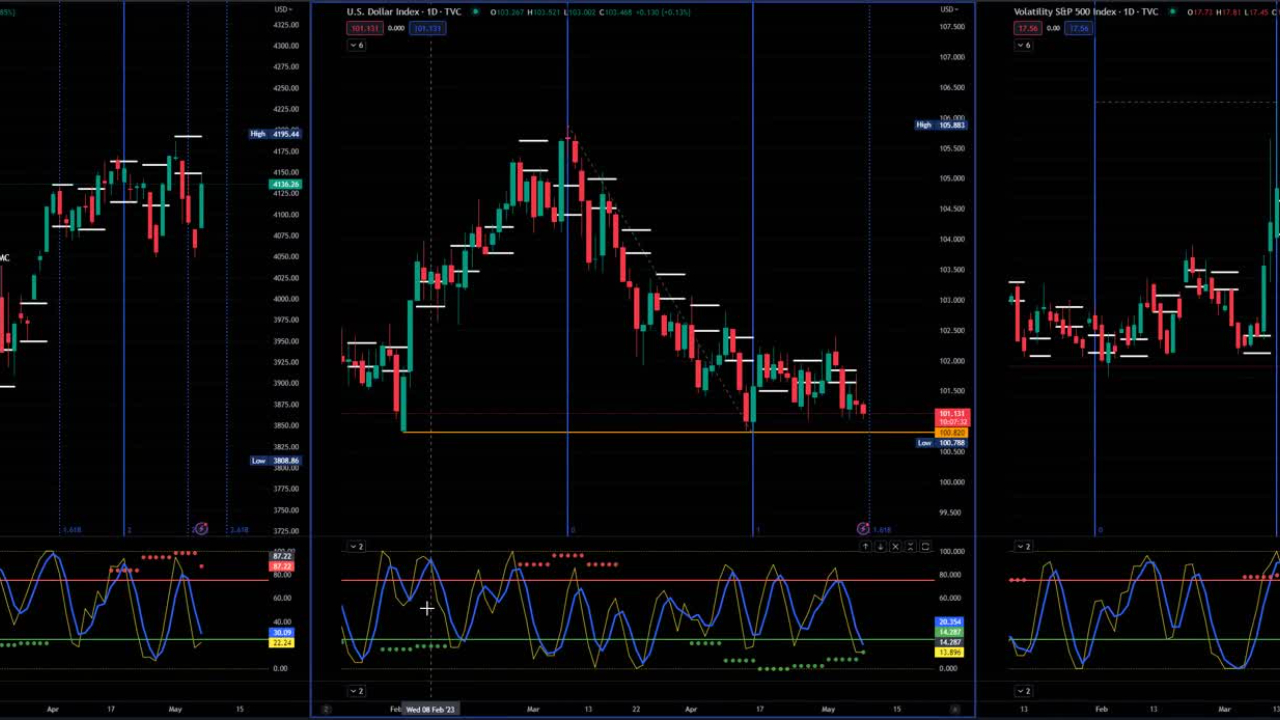This screenshot has height=720, width=1280.
Task: Click the High 4195.44 label on S&P chart
Action: pos(275,134)
